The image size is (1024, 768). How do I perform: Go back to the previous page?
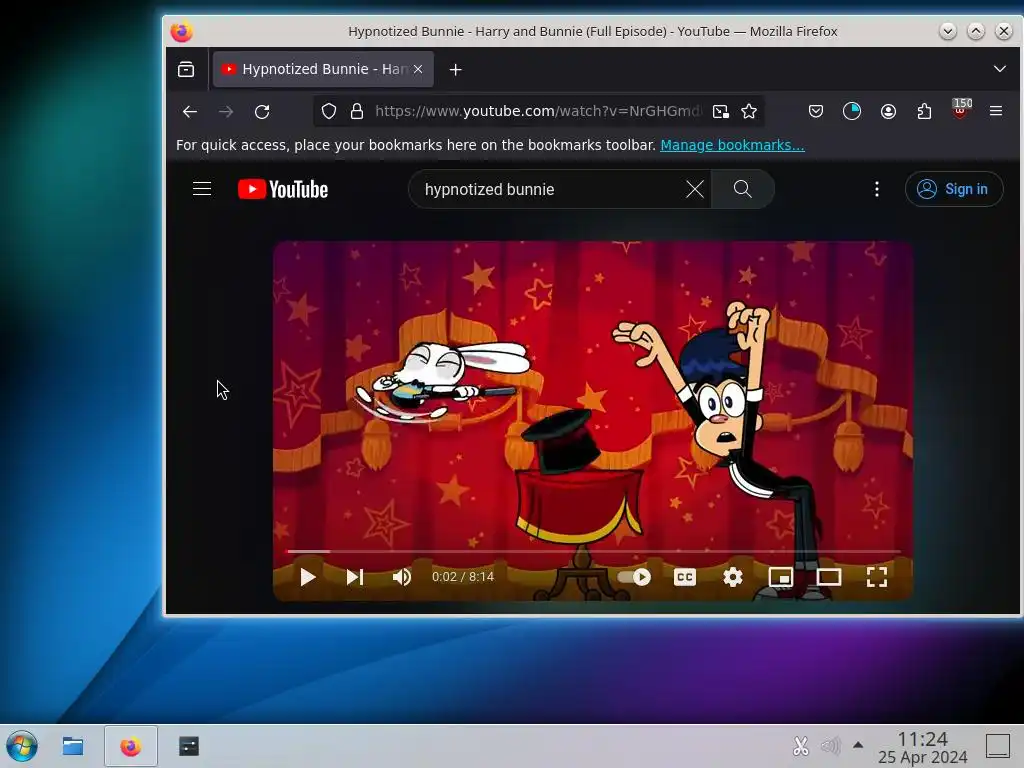click(190, 112)
